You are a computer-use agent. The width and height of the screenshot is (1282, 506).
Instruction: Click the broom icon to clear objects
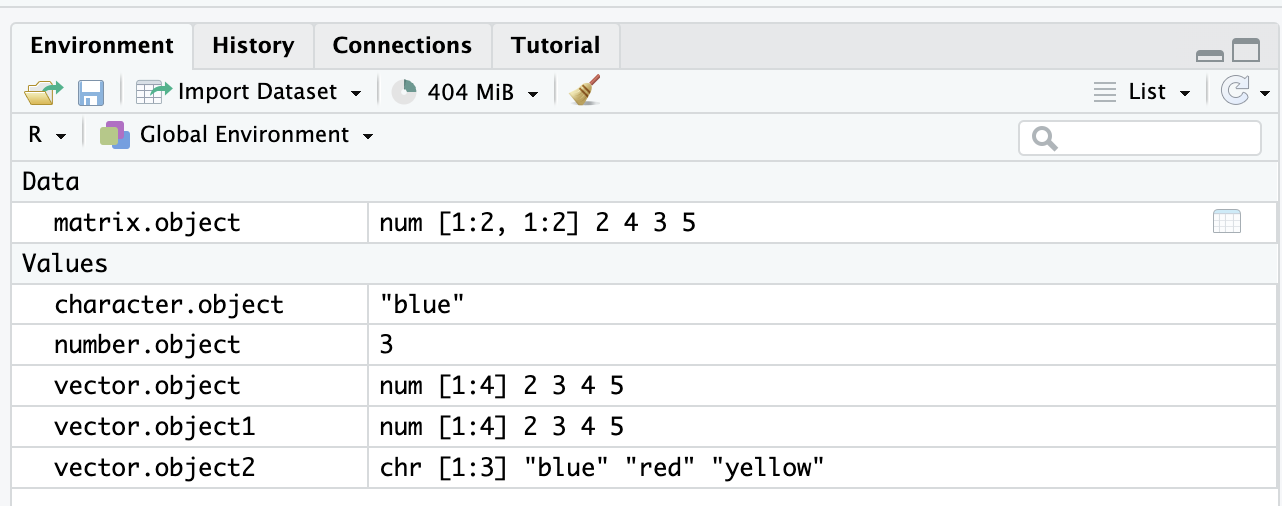(584, 91)
